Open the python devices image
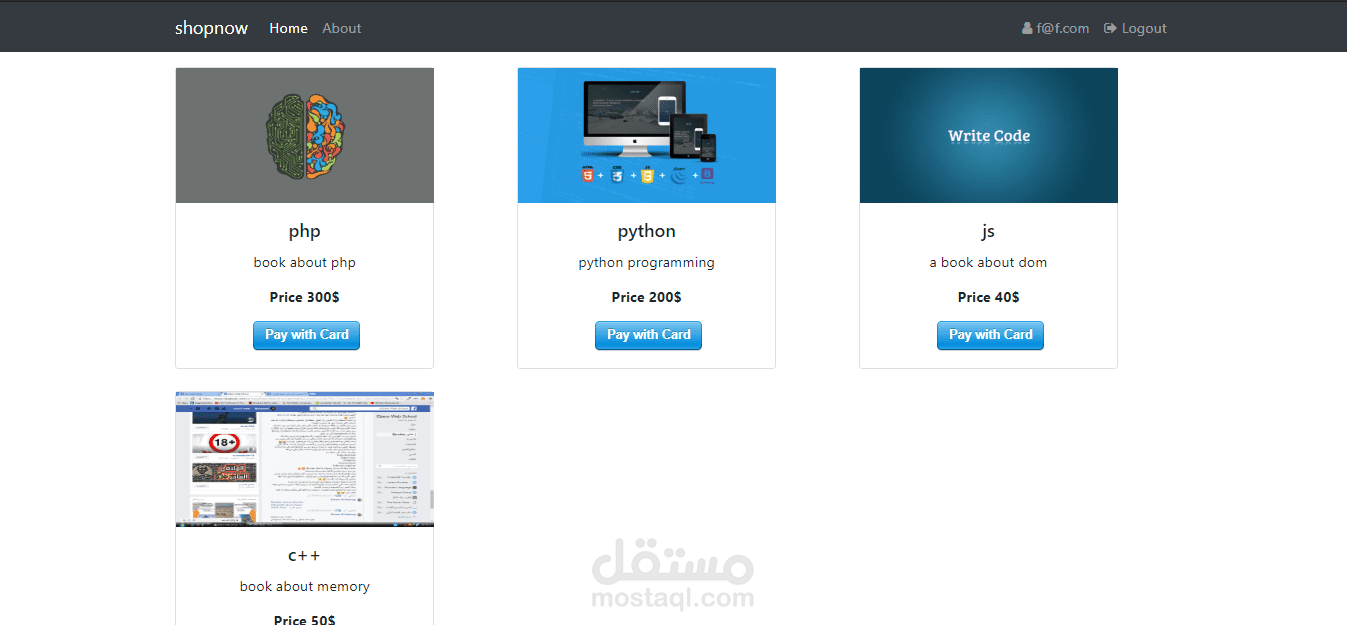 pos(647,135)
